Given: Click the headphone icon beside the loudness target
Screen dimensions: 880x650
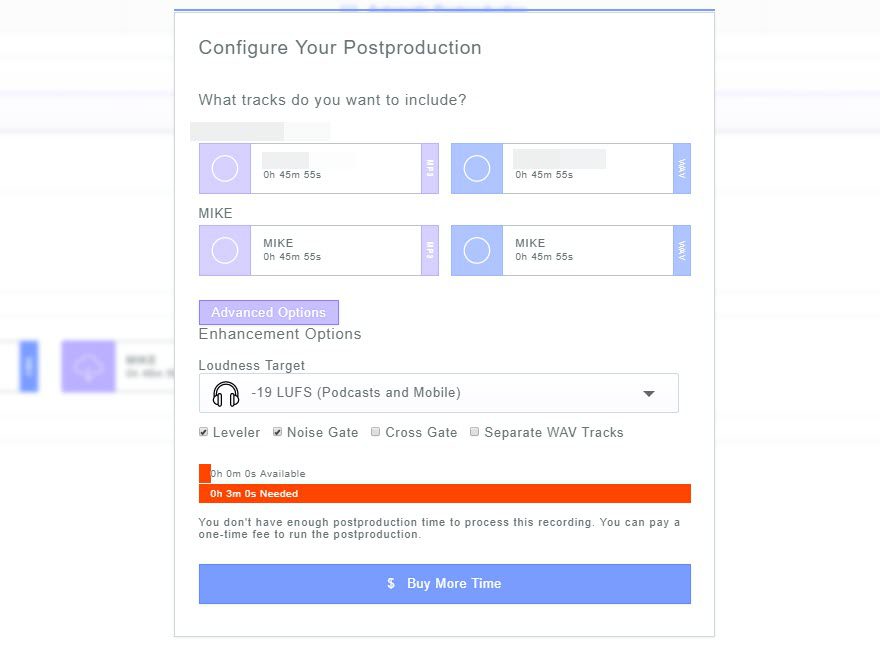Looking at the screenshot, I should (x=226, y=392).
